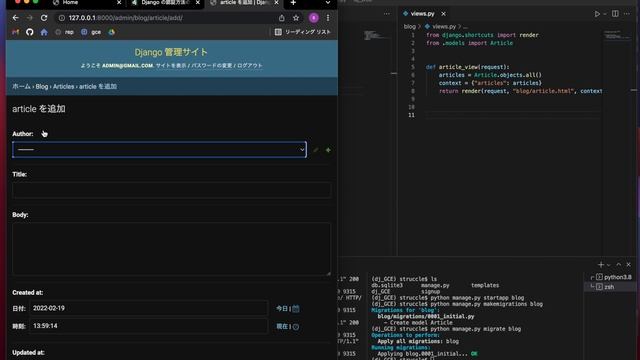Open new terminal profile dropdown

(x=609, y=265)
